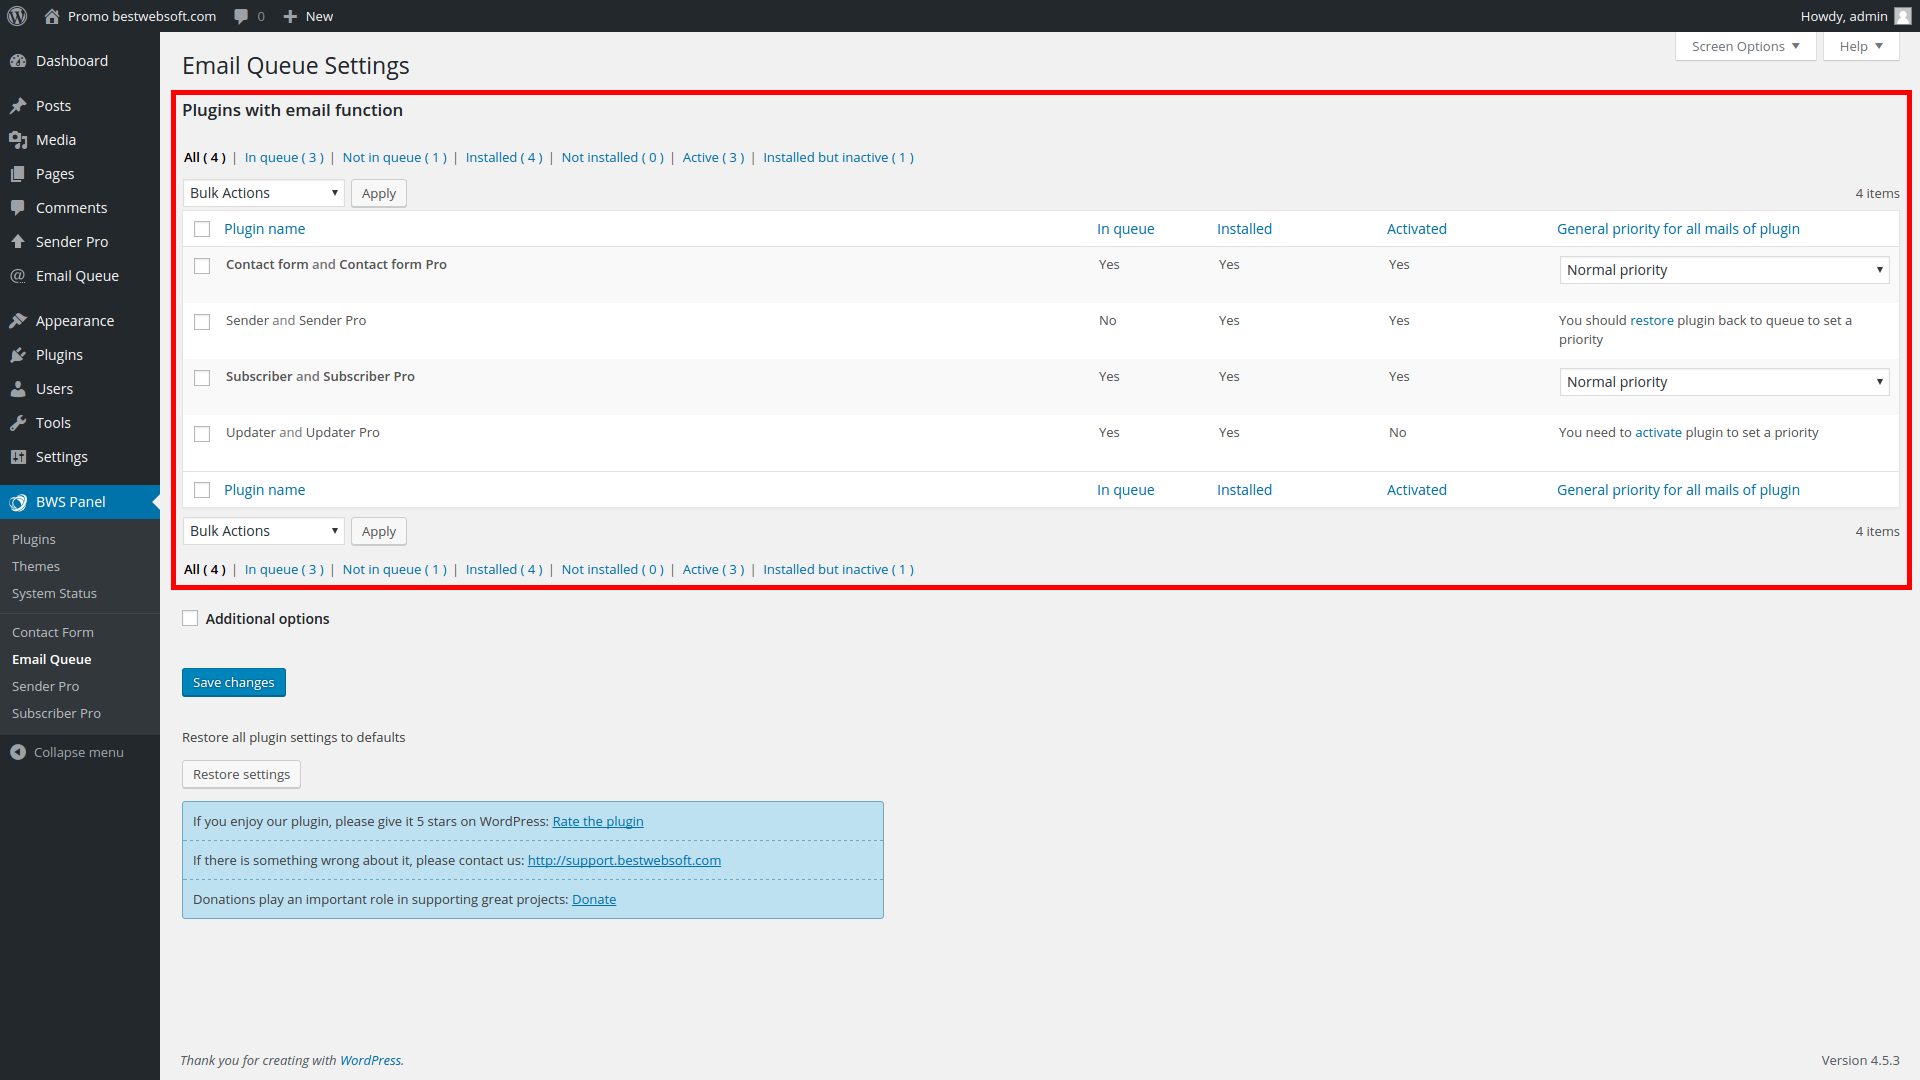Sort by top Installed column header

pos(1244,229)
